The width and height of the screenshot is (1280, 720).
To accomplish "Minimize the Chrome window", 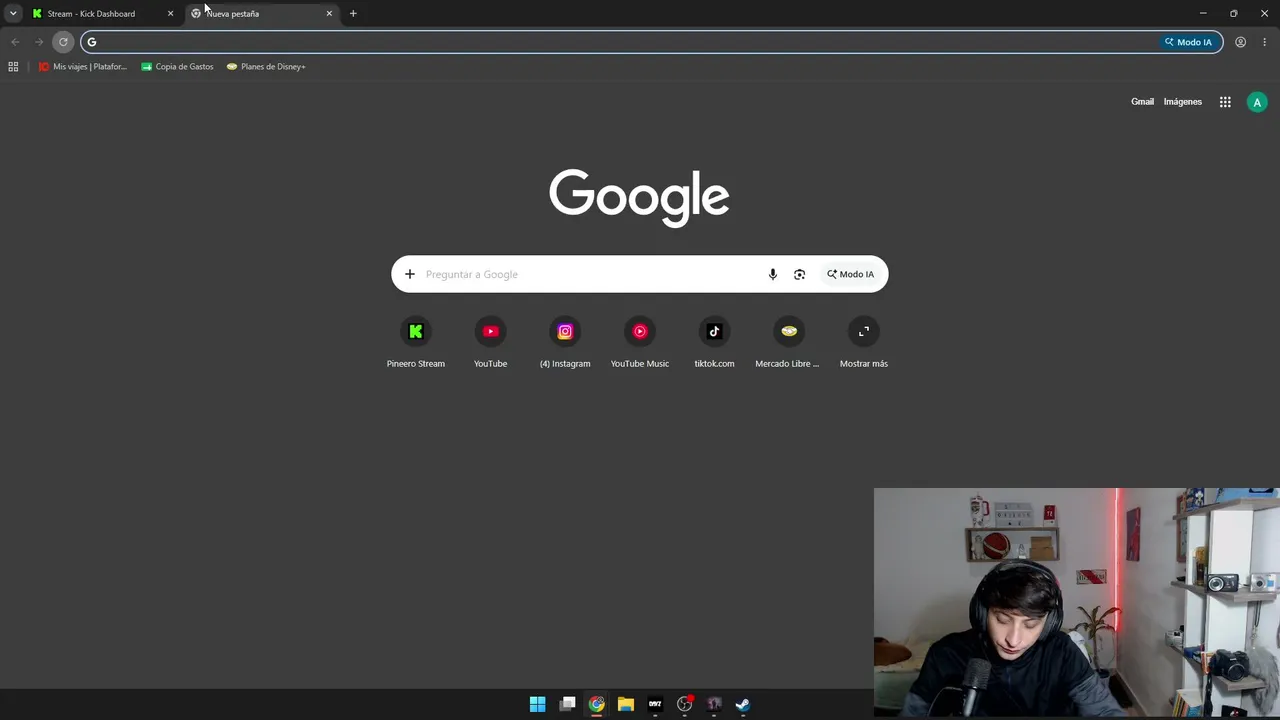I will tap(1203, 14).
